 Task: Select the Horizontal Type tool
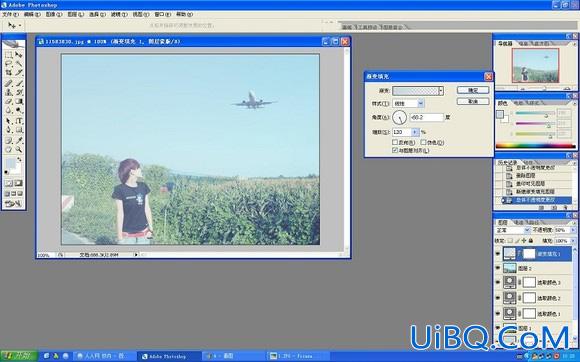coord(18,121)
